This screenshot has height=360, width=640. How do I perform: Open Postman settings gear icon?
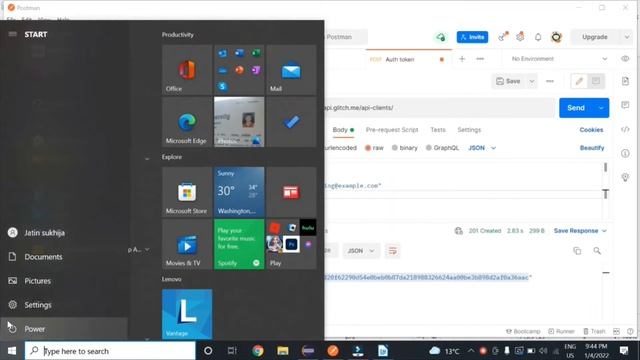[x=520, y=37]
